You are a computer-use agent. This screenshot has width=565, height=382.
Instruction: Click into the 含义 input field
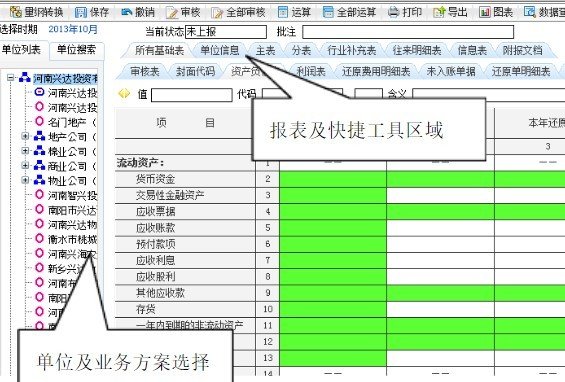[x=489, y=95]
